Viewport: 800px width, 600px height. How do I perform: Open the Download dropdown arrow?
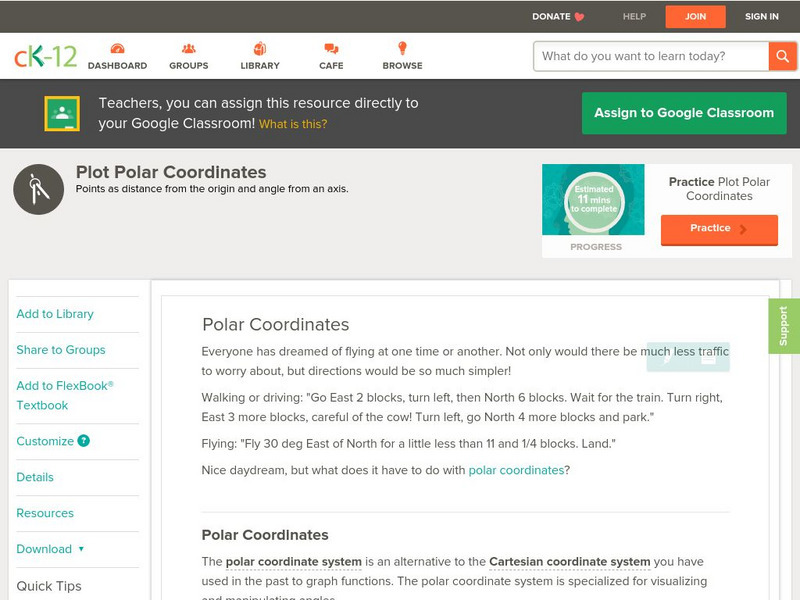[81, 549]
